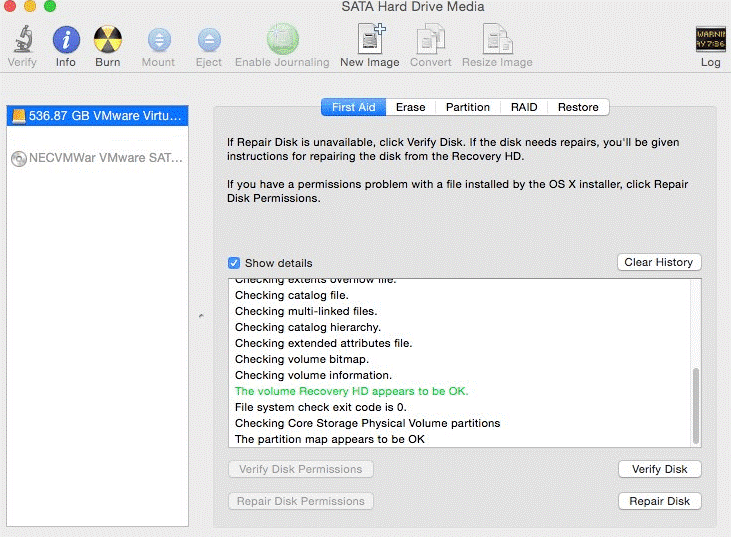
Task: Click the Mount toolbar icon
Action: [159, 40]
